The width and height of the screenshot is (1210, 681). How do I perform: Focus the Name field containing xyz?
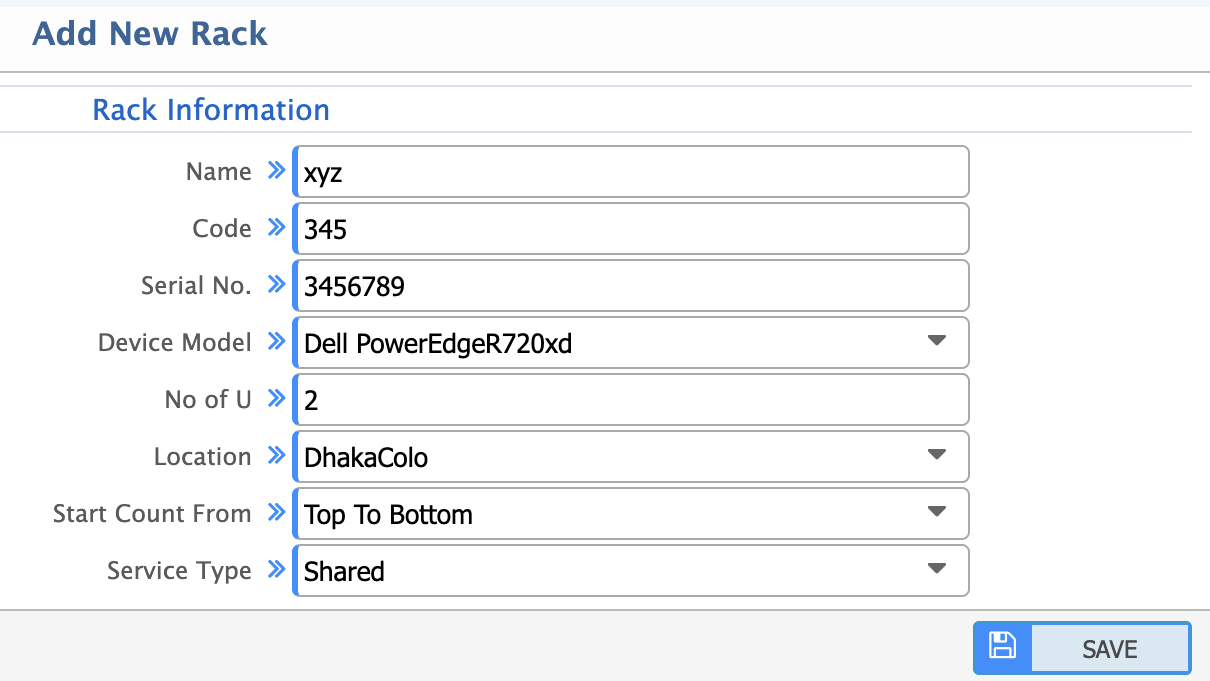coord(630,172)
